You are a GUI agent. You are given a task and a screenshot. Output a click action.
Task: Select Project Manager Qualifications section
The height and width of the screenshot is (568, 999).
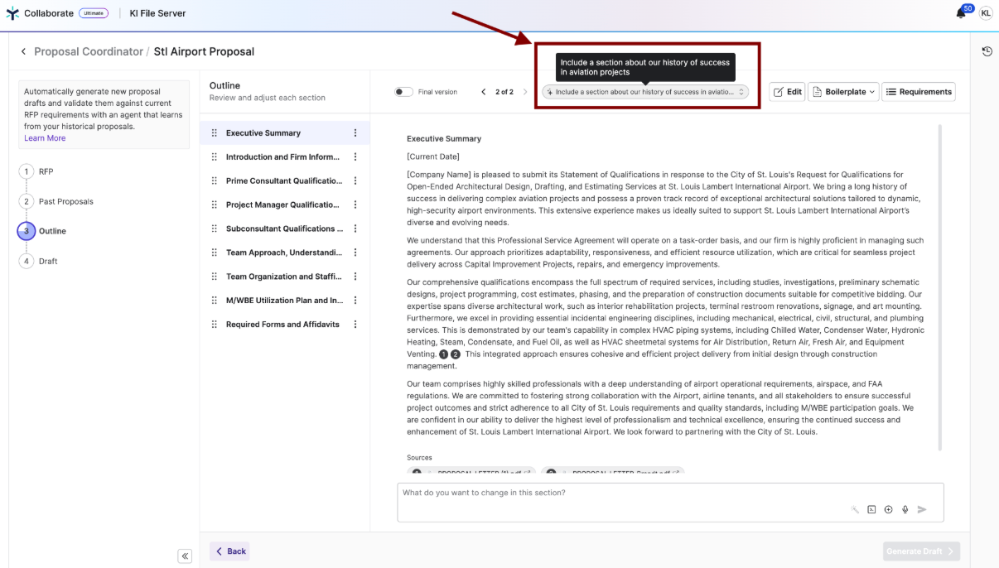285,204
